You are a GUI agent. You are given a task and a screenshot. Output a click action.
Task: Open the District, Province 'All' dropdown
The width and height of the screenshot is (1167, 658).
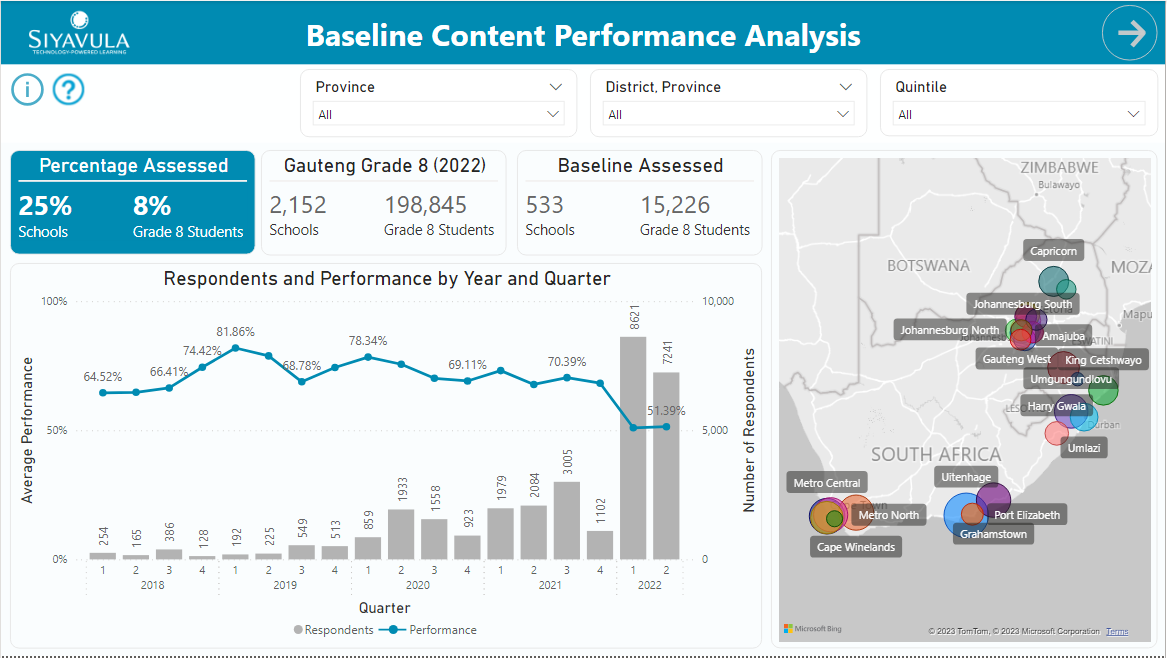tap(728, 114)
